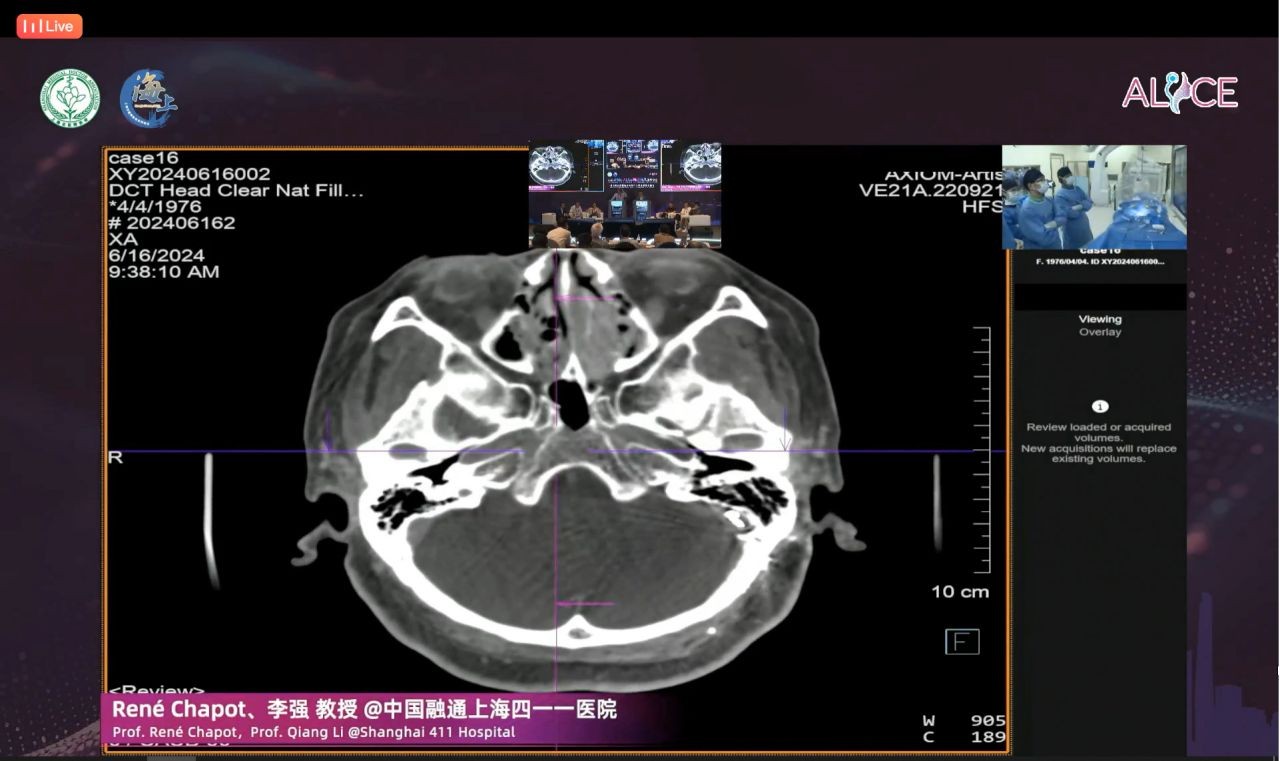The image size is (1280, 761).
Task: Select the Viewing panel heading
Action: click(x=1100, y=320)
